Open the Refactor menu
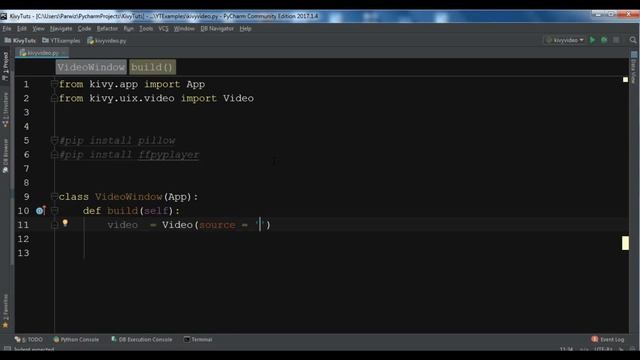Screen dimensions: 640x360 107,29
